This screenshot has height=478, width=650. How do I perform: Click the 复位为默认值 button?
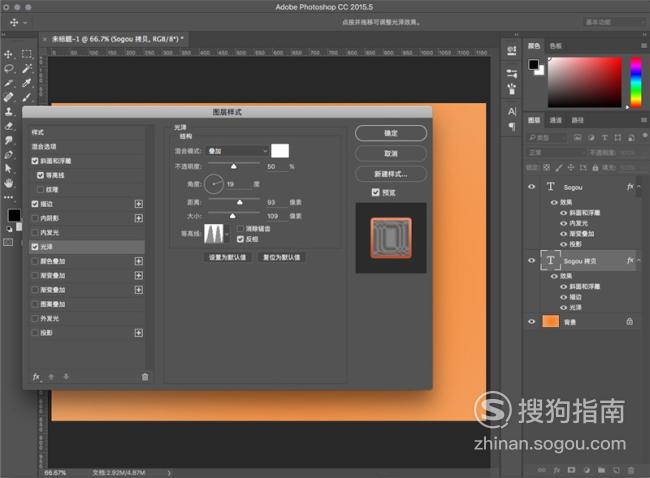[x=282, y=257]
